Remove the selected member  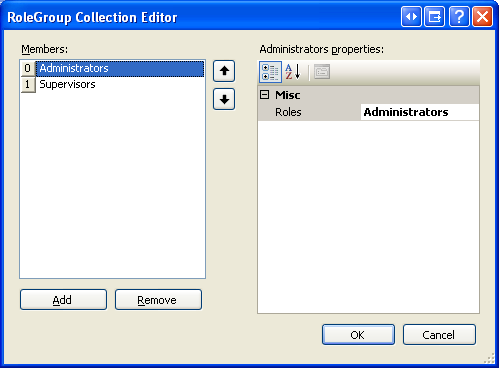click(158, 300)
